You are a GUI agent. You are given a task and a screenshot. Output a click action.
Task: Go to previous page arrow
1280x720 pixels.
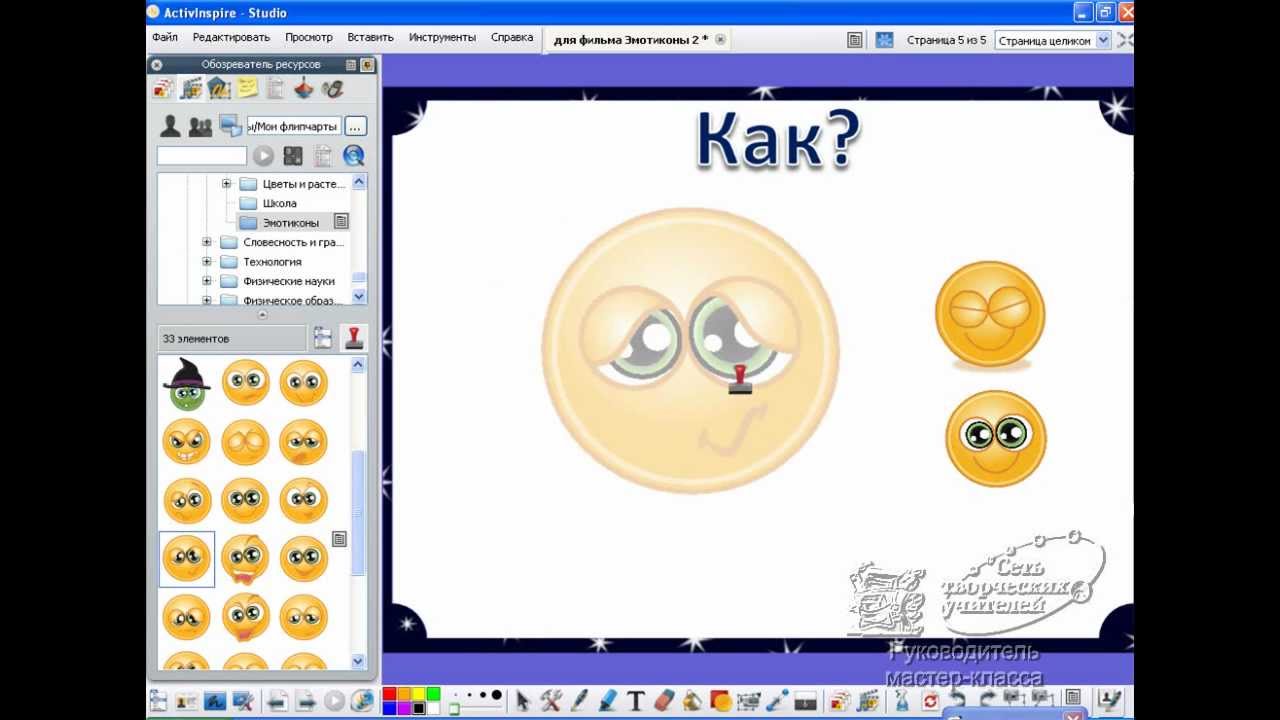coord(277,701)
